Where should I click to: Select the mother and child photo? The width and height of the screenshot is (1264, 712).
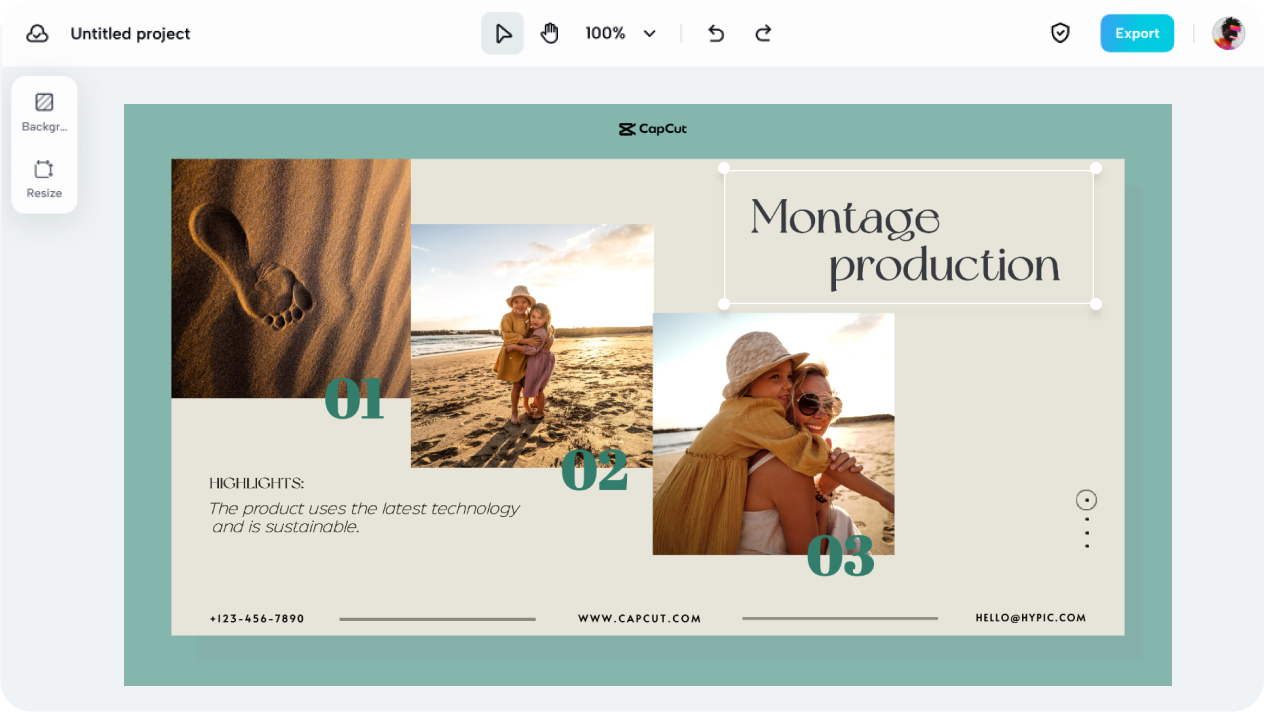773,434
